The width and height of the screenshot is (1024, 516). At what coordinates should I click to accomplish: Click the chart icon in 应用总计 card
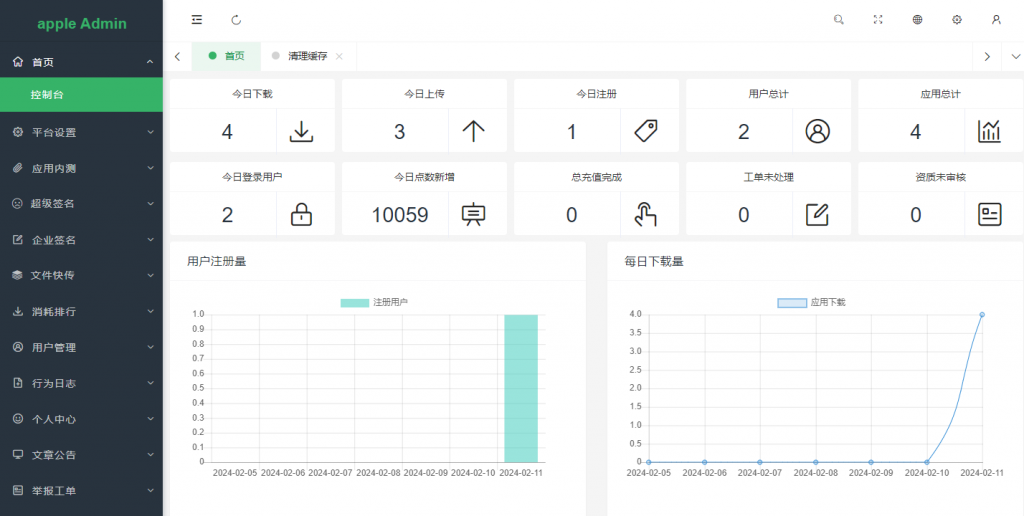pyautogui.click(x=989, y=131)
